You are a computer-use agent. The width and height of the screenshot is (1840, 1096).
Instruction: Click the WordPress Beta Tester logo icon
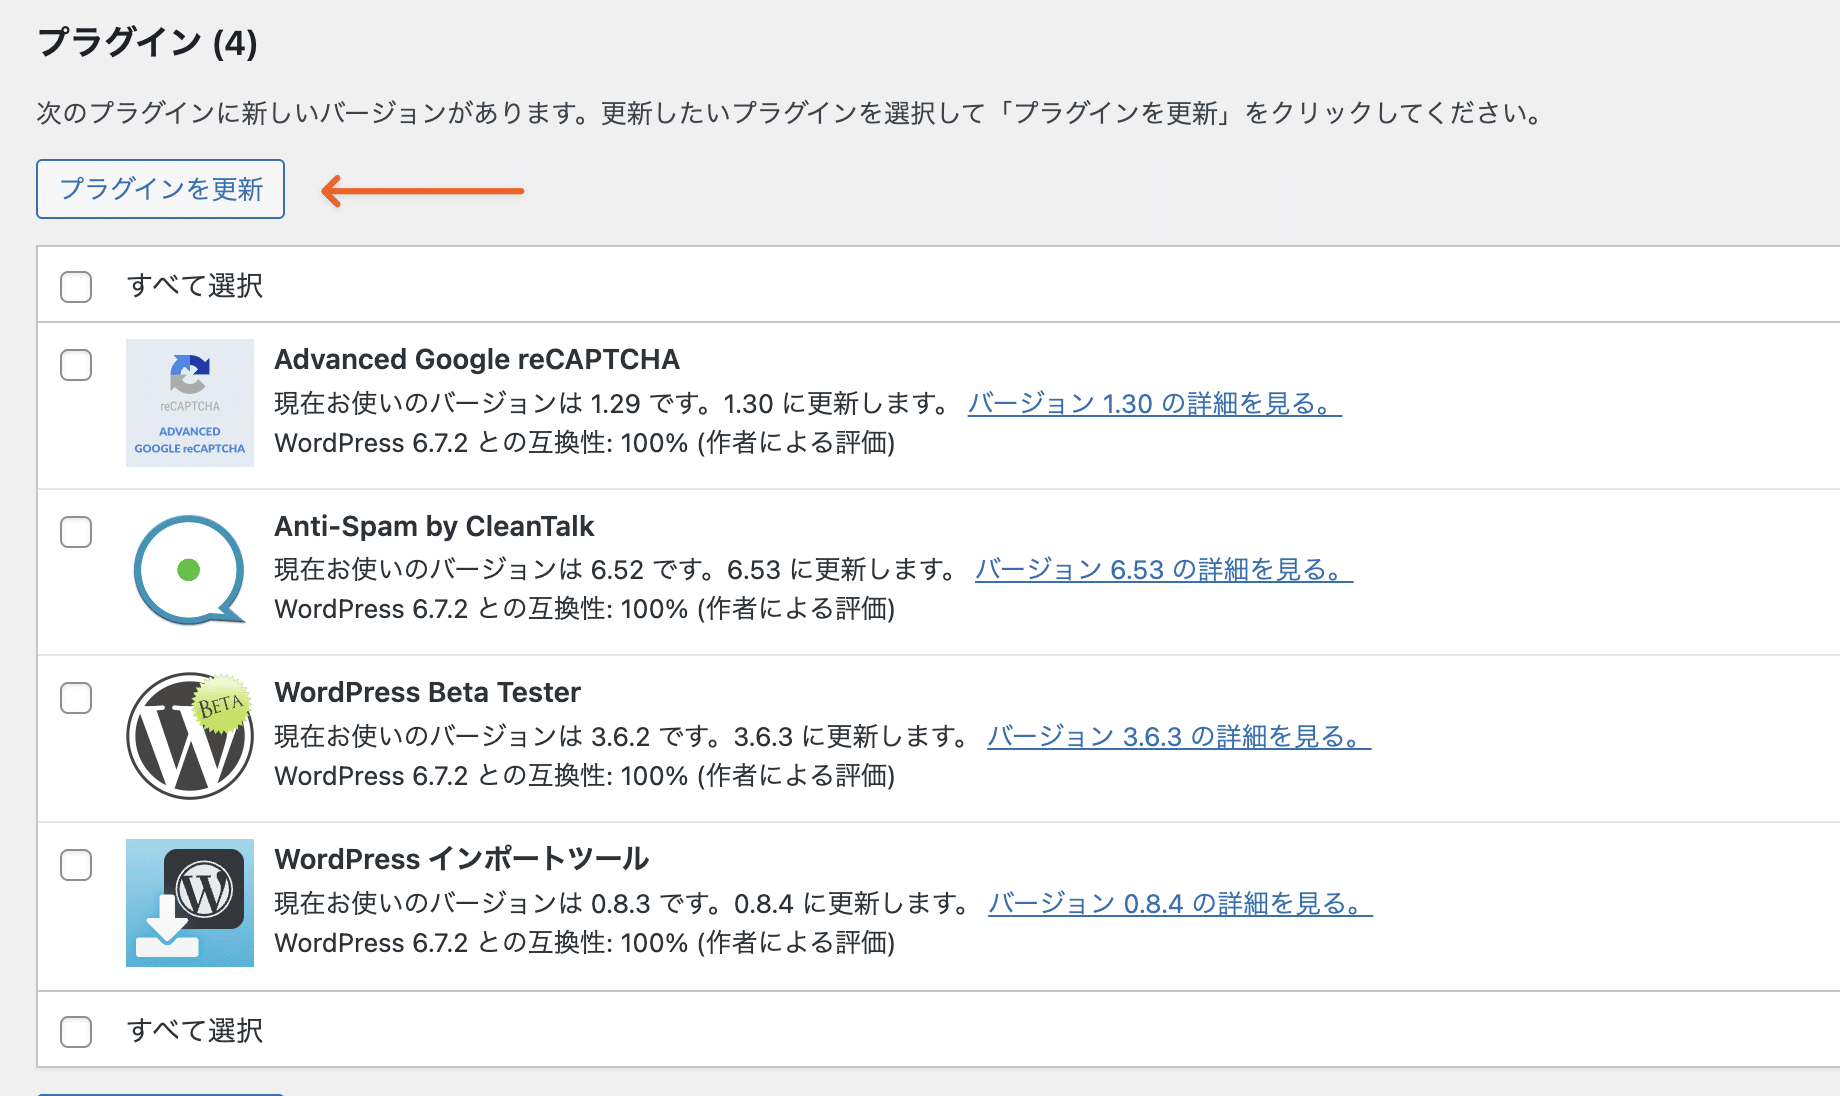pos(190,736)
